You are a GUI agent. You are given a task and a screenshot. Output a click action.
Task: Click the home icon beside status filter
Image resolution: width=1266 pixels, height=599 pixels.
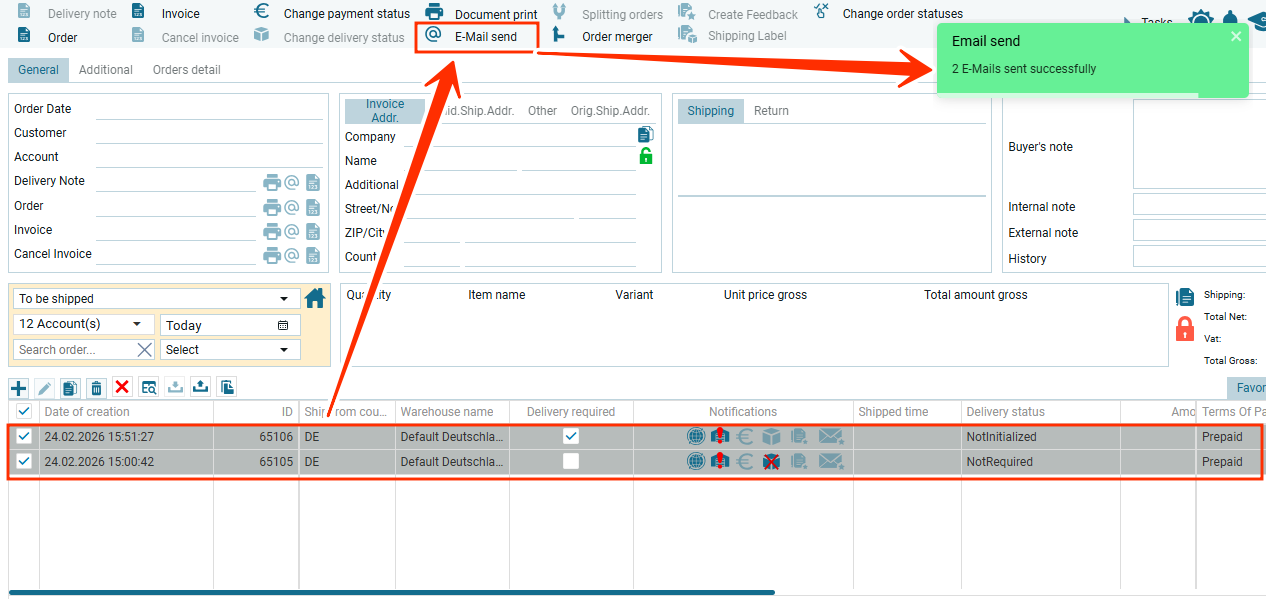[x=315, y=298]
